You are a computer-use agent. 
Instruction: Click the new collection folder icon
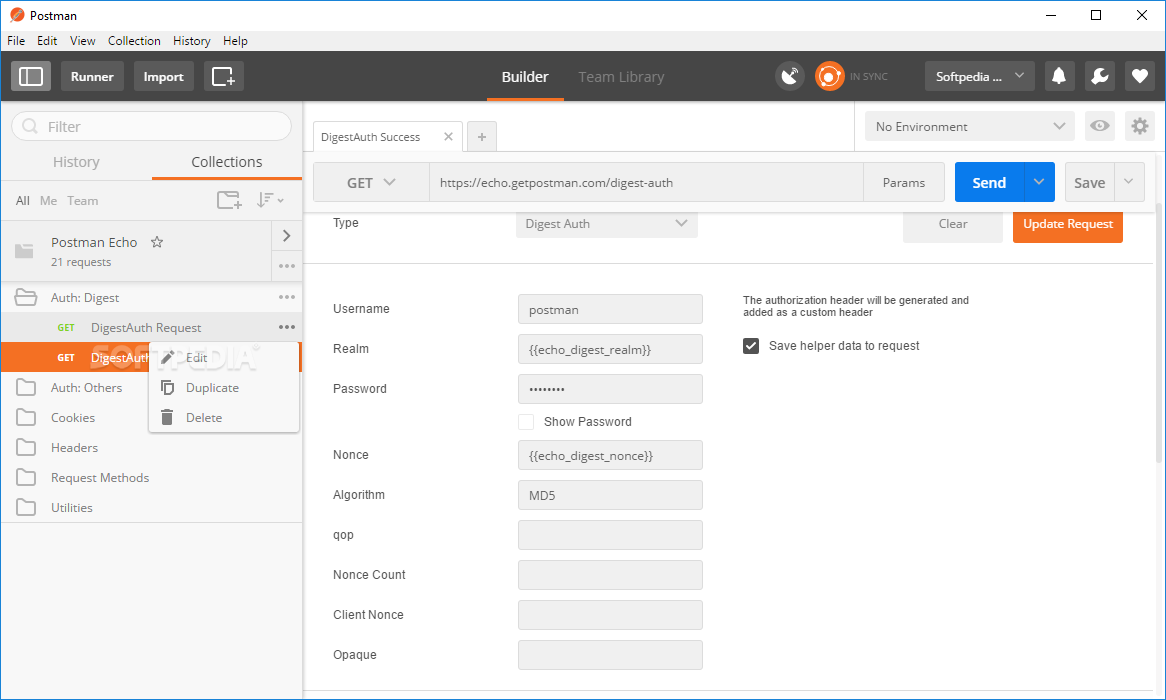229,200
